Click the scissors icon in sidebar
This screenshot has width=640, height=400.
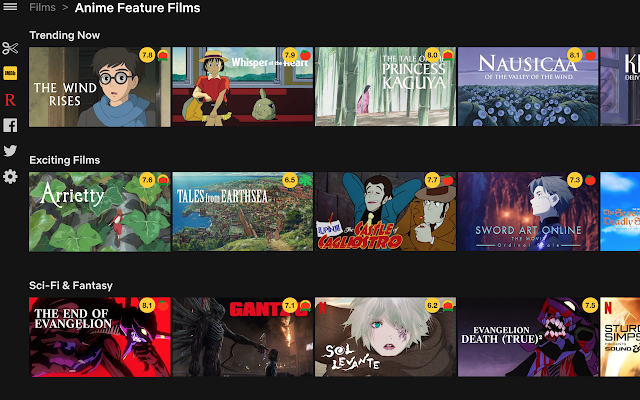[x=10, y=48]
